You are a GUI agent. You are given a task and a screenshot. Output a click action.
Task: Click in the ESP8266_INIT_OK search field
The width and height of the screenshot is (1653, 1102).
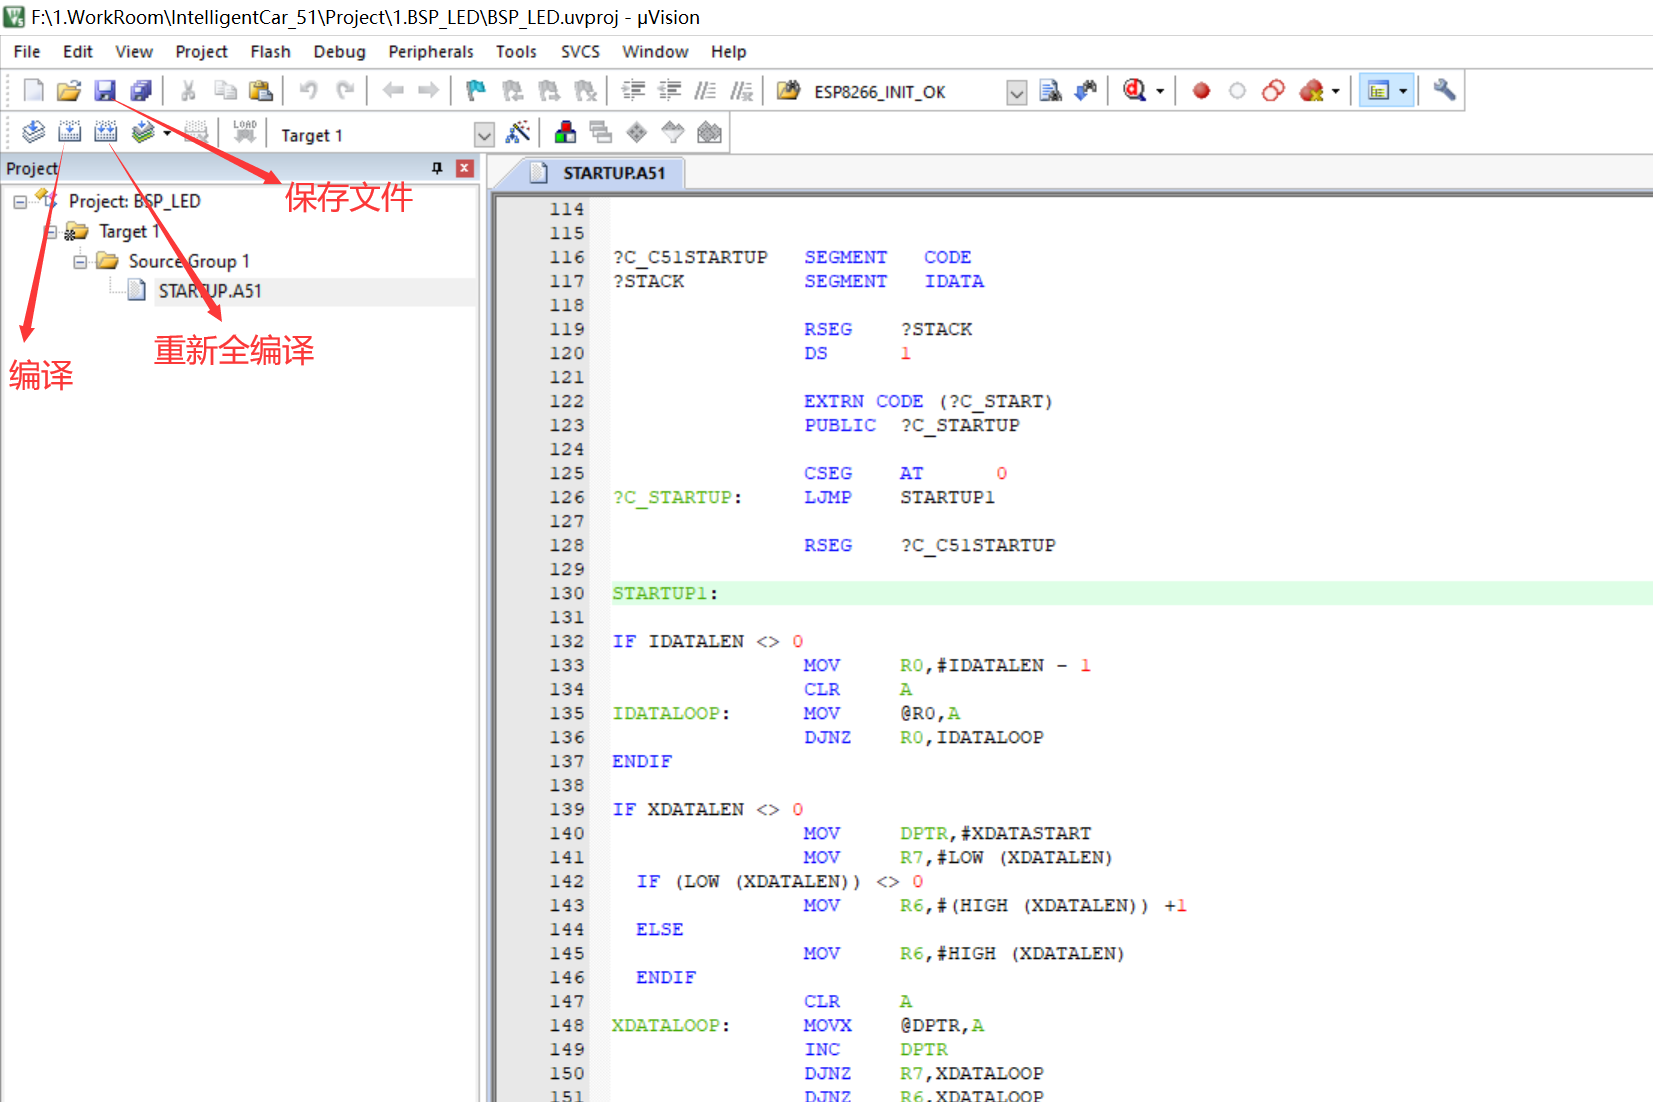click(x=905, y=92)
